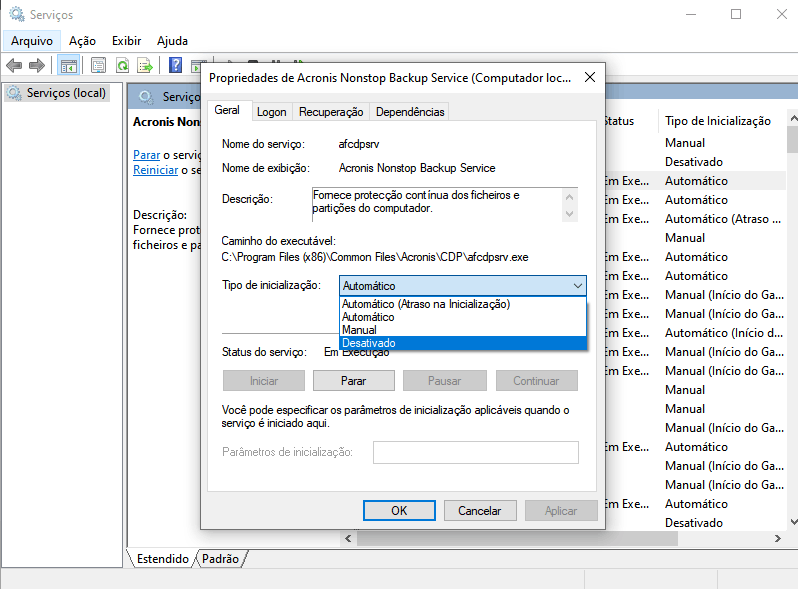
Task: Choose Automático option in dropdown list
Action: click(x=463, y=317)
